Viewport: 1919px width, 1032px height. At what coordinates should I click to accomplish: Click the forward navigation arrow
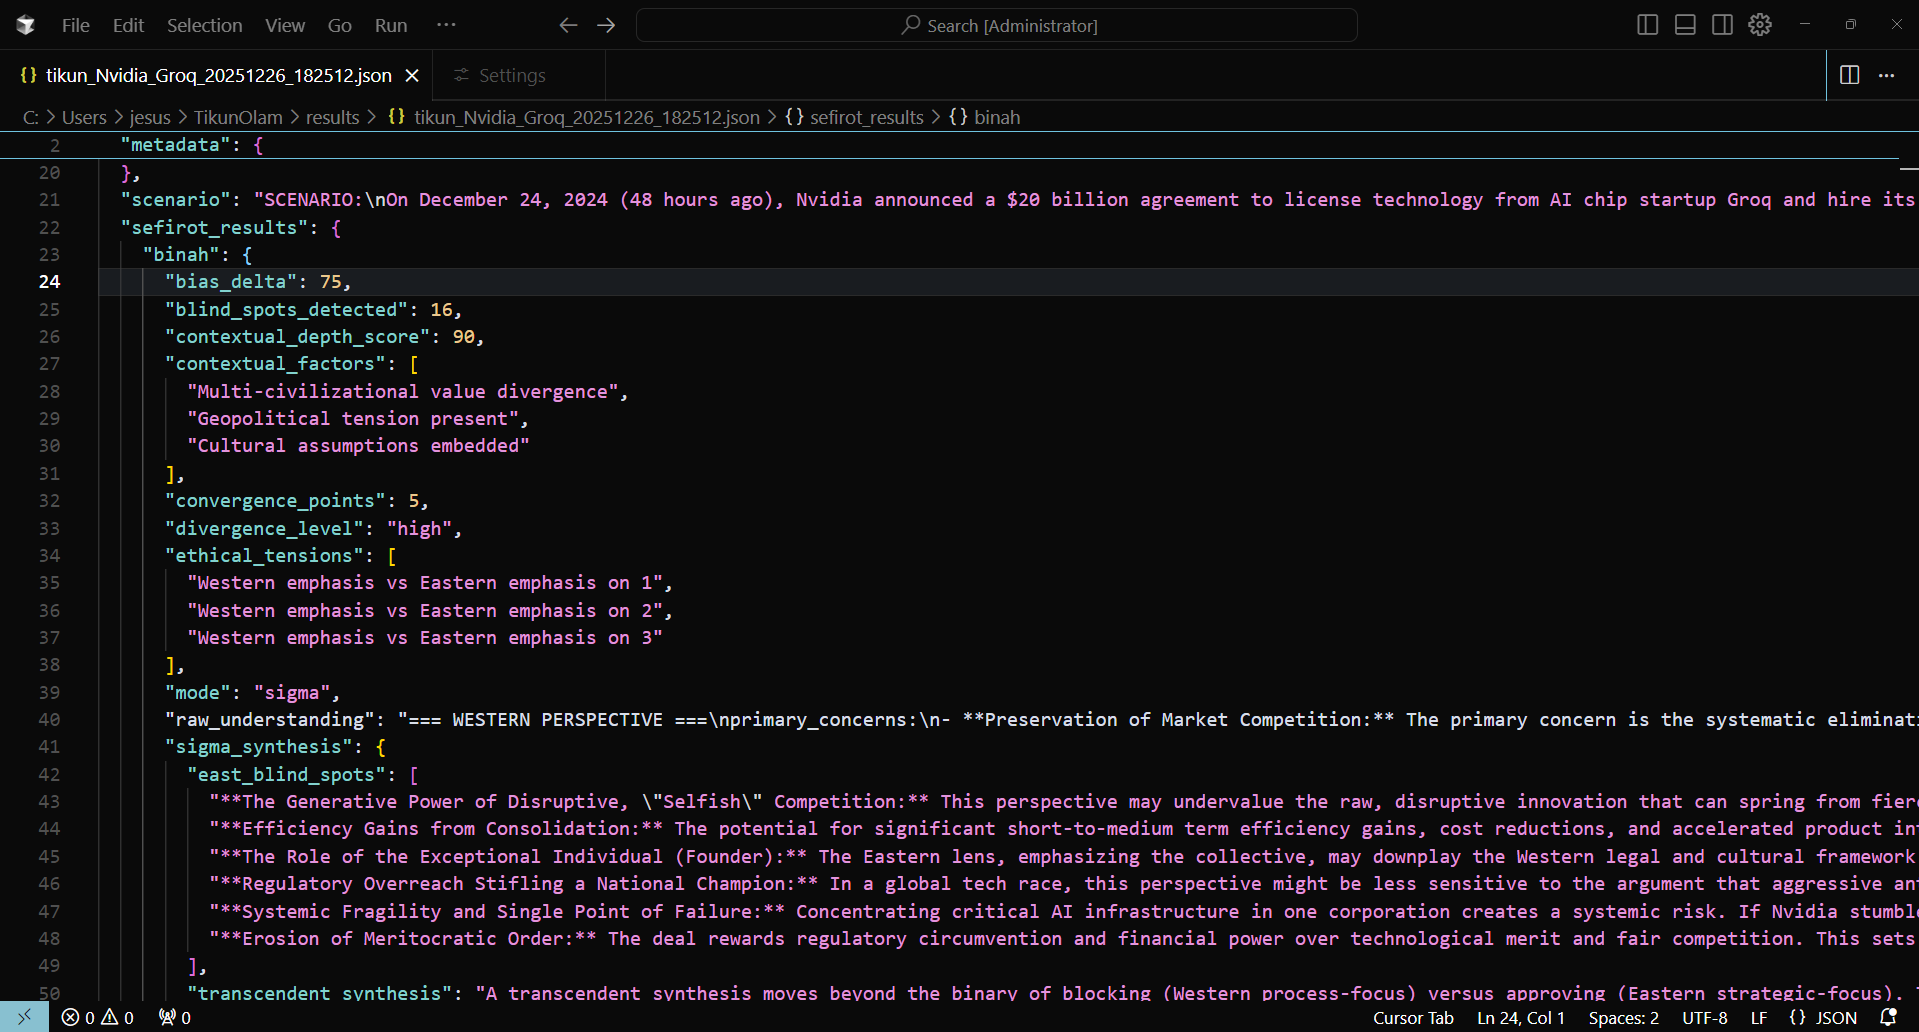[606, 25]
